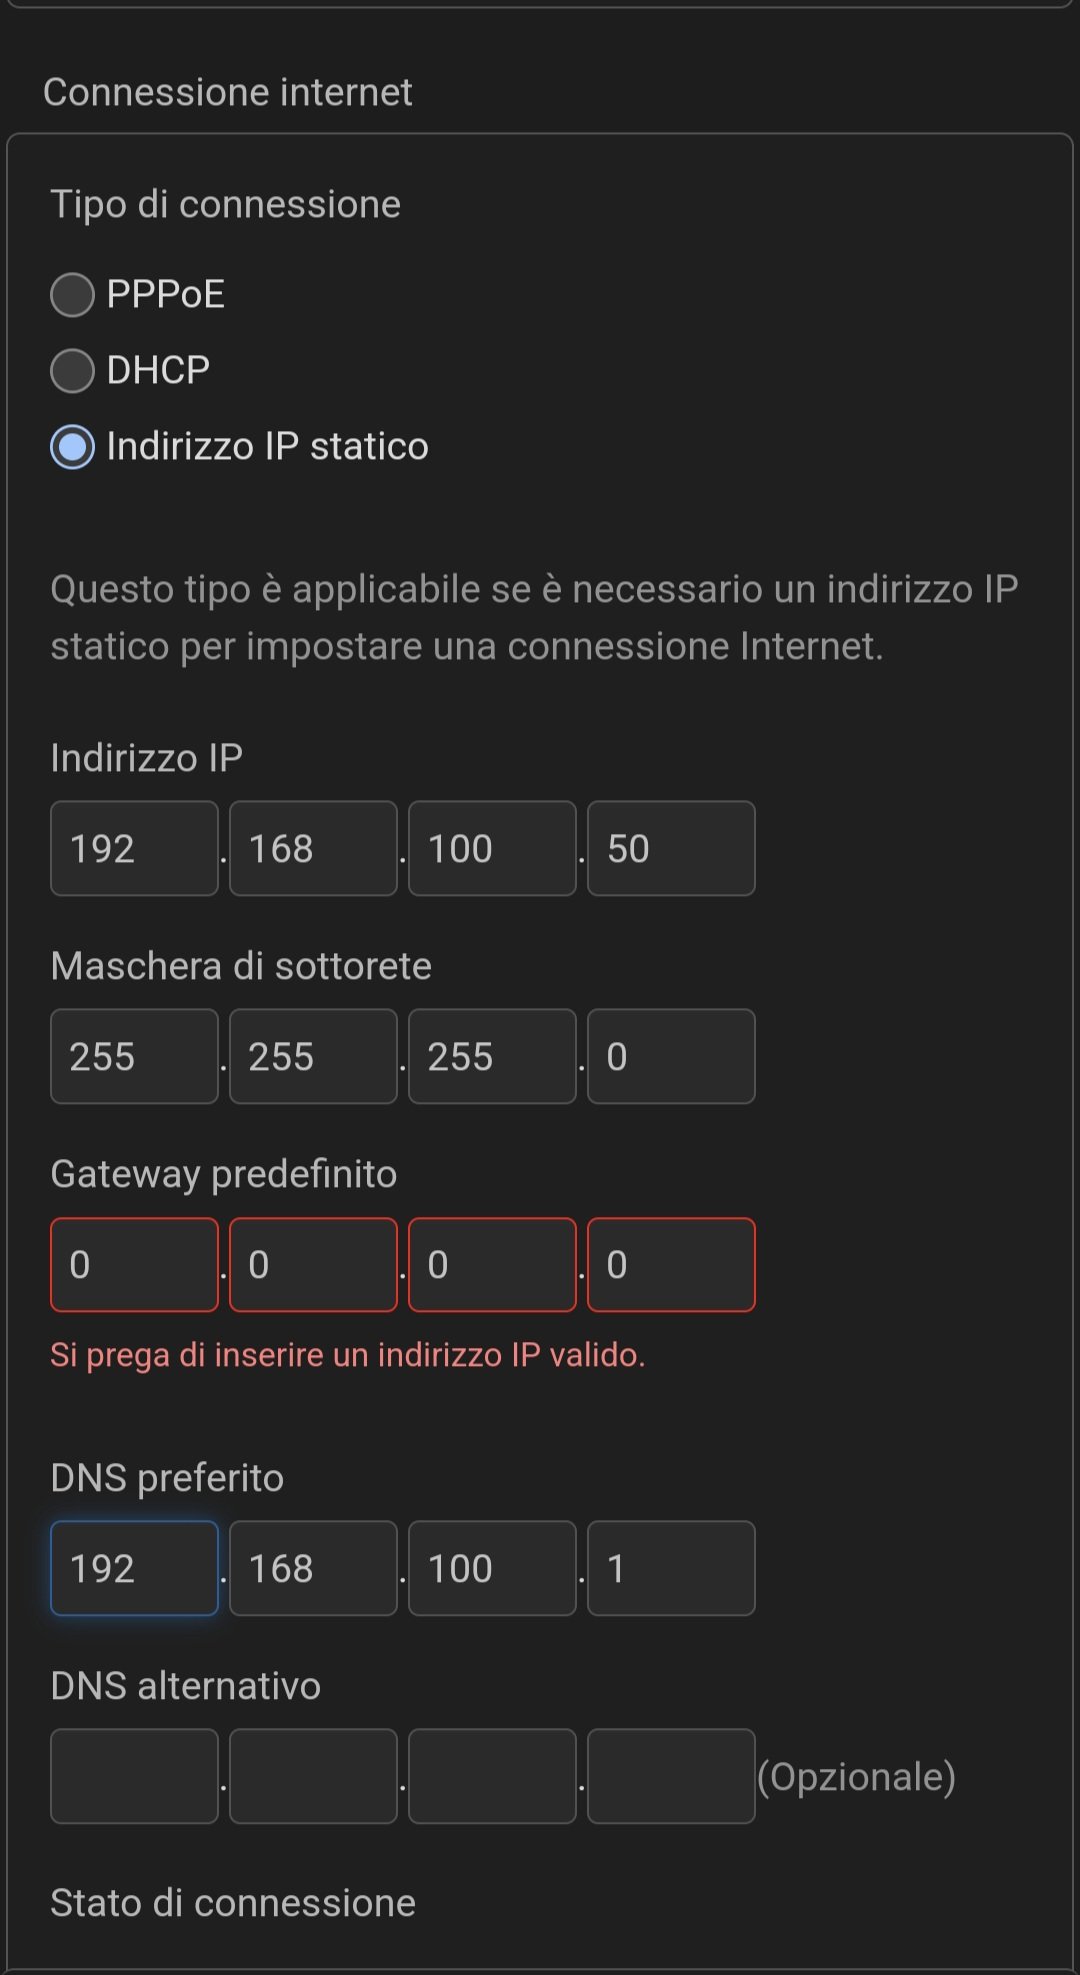
Task: Click fourth Gateway predefinito octet field
Action: [671, 1264]
